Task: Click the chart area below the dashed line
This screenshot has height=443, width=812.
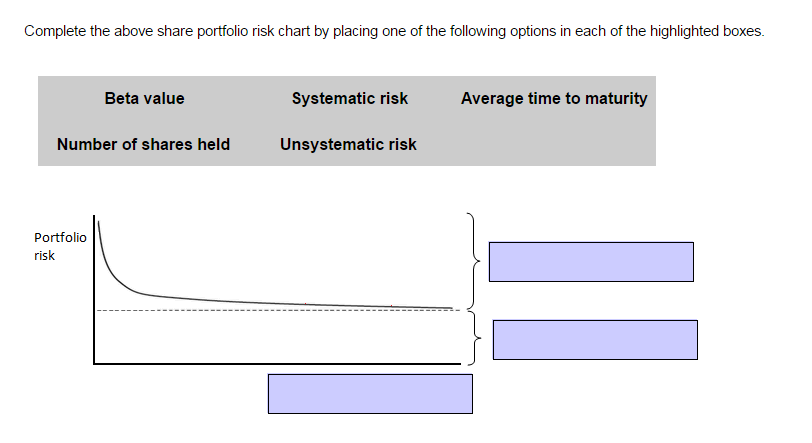Action: pos(280,337)
